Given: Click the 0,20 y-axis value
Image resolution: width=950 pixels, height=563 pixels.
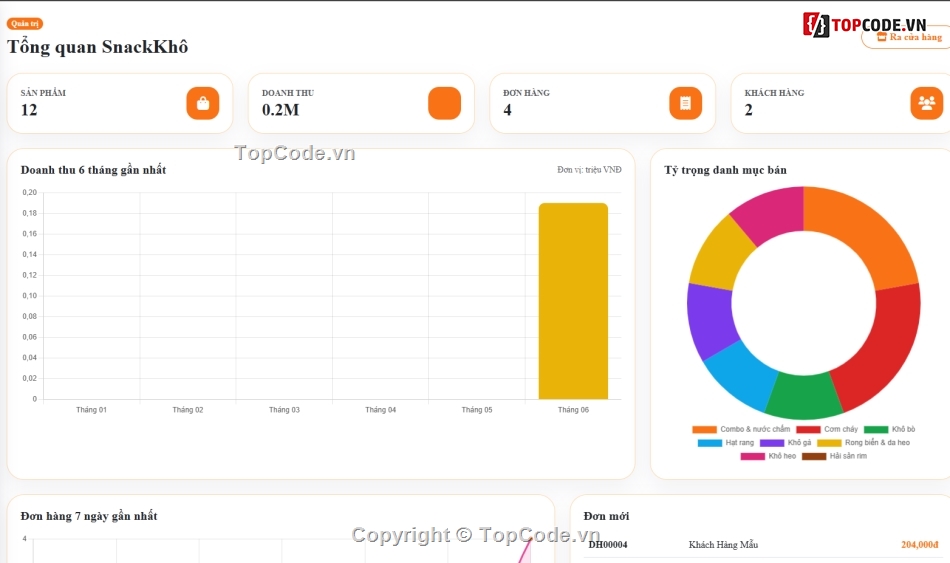Looking at the screenshot, I should [x=30, y=193].
